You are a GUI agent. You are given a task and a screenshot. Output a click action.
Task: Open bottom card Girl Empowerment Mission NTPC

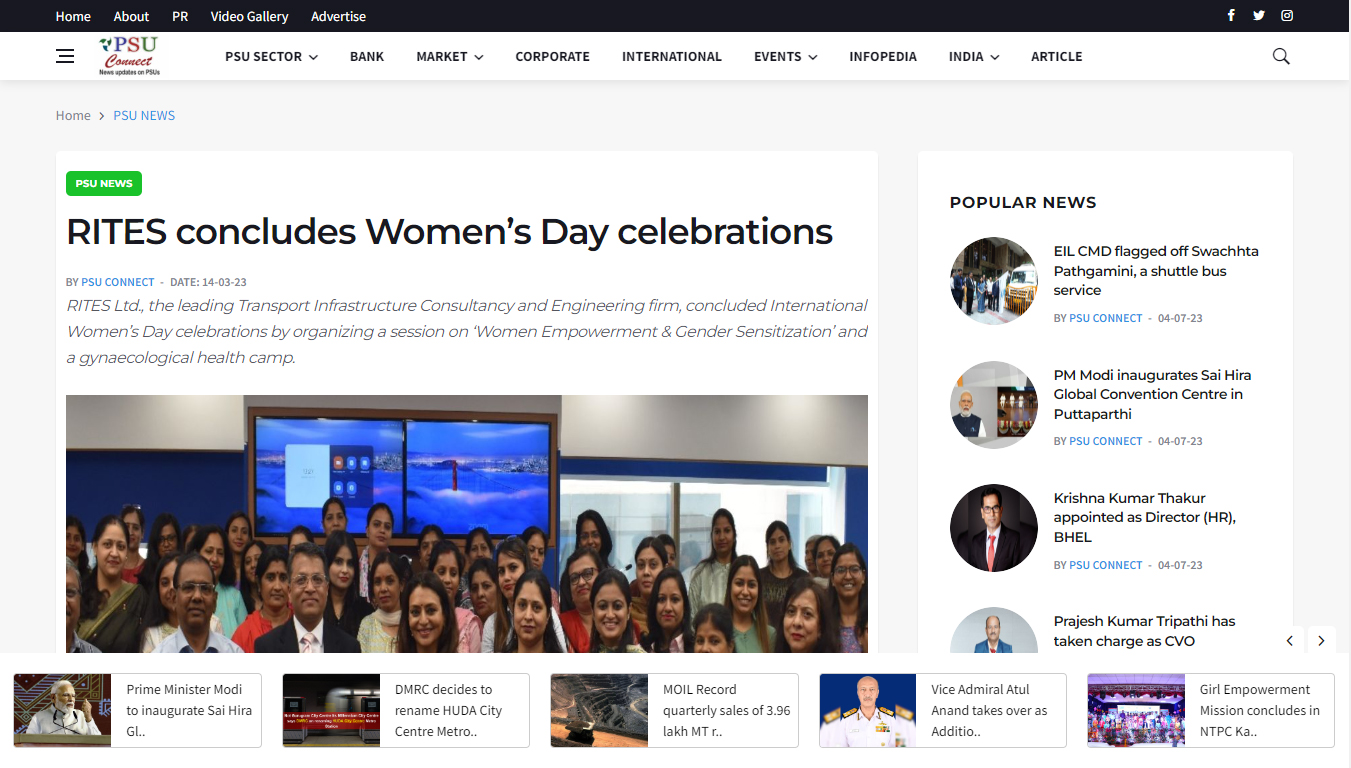click(x=1211, y=710)
